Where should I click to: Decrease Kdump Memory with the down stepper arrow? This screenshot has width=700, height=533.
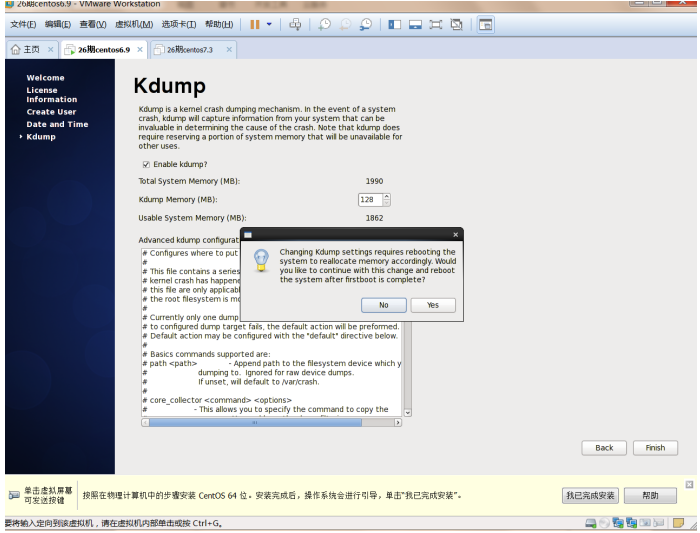[387, 203]
